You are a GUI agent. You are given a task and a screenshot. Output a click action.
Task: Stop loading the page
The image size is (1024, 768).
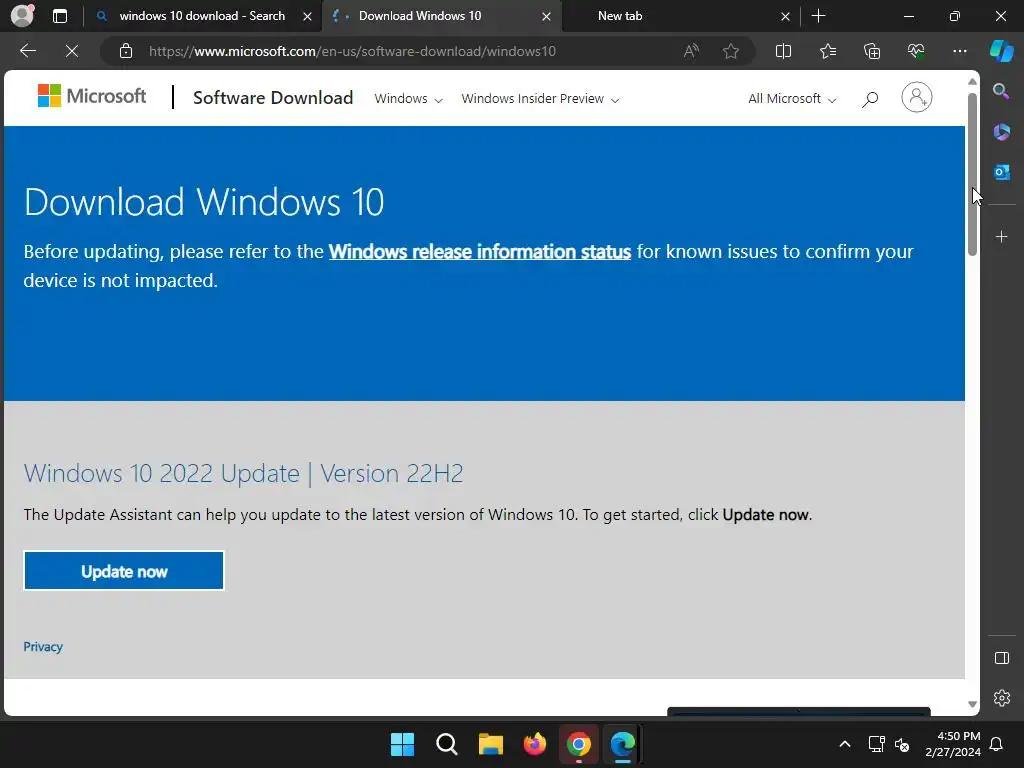pos(72,51)
